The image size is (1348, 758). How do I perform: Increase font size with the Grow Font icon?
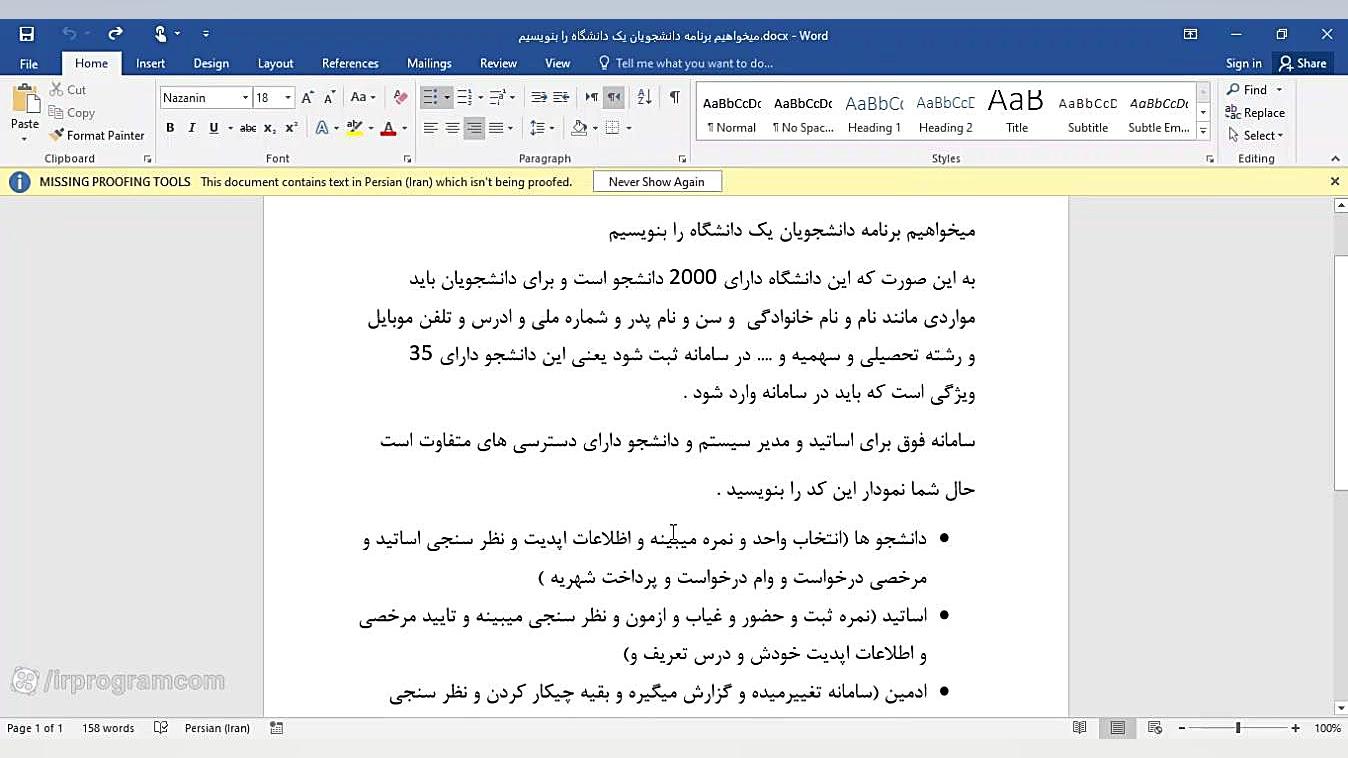click(308, 97)
